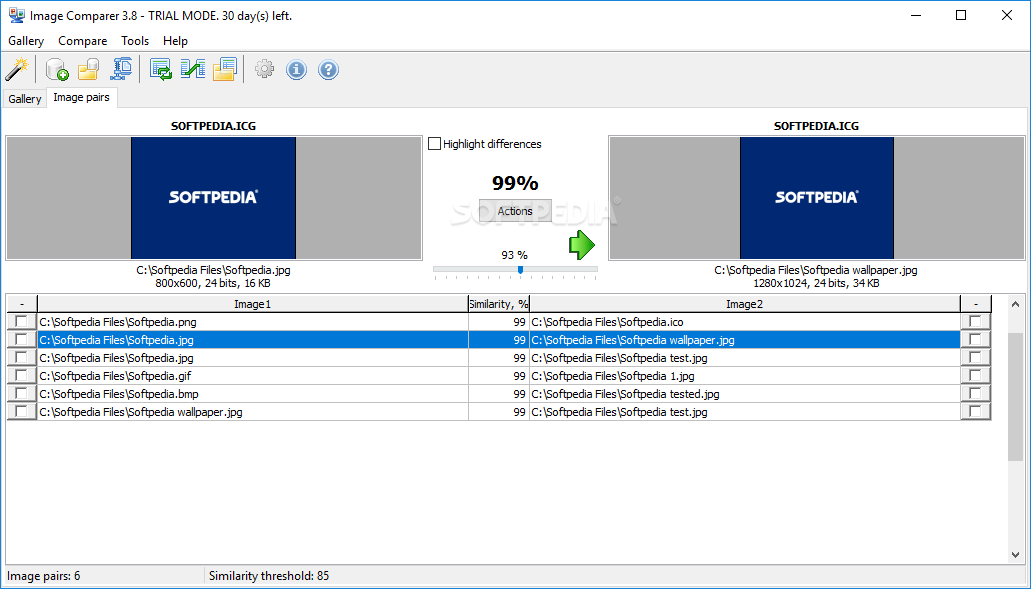Click the large 99% similarity label

pos(515,183)
